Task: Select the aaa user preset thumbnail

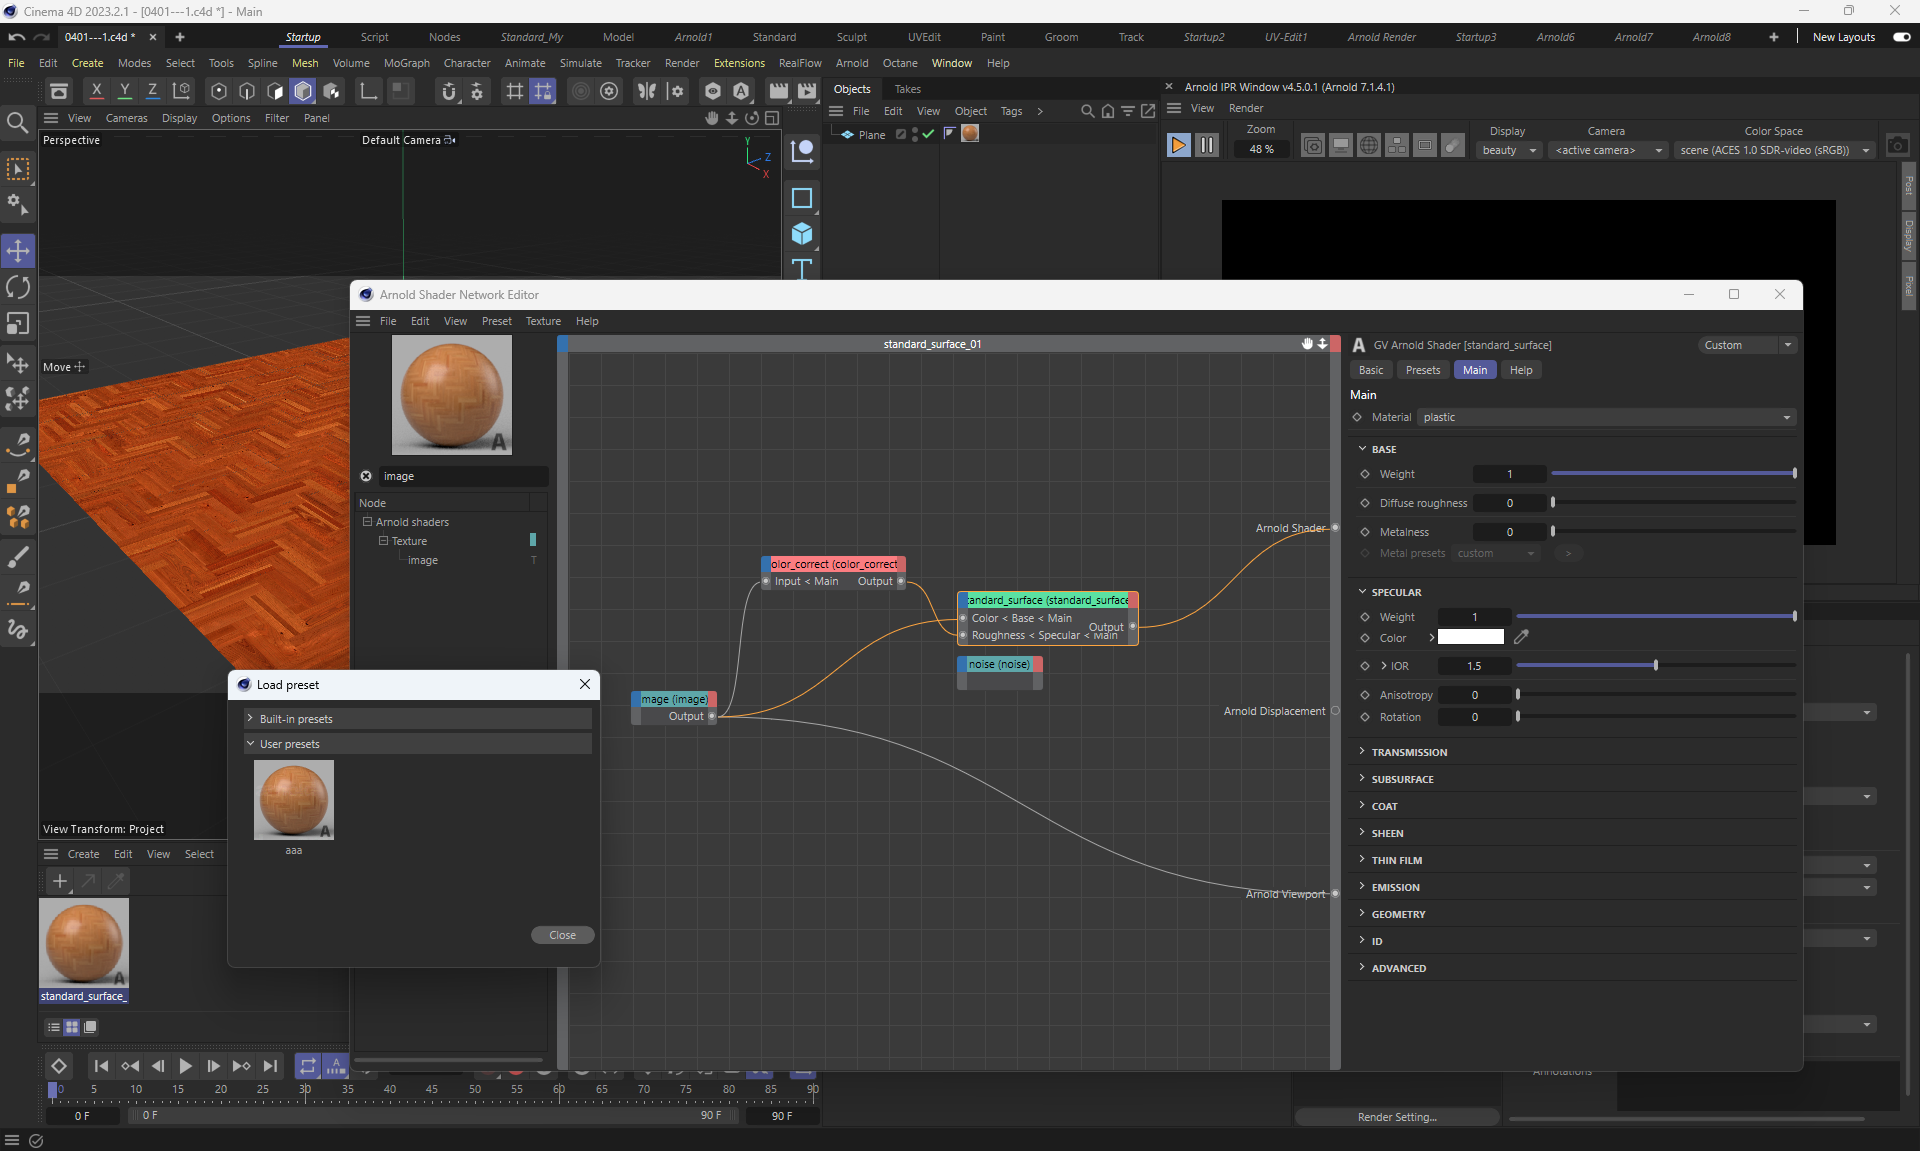Action: (293, 800)
